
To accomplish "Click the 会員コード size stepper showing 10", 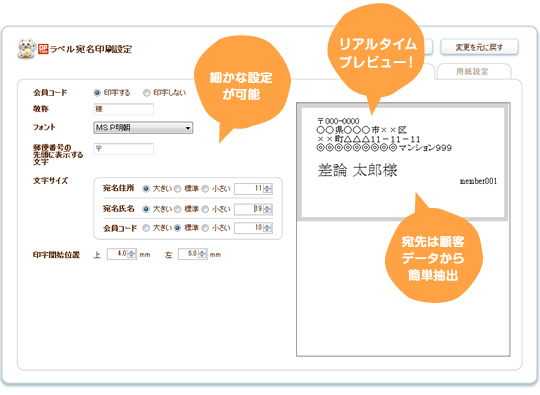I will click(x=253, y=228).
